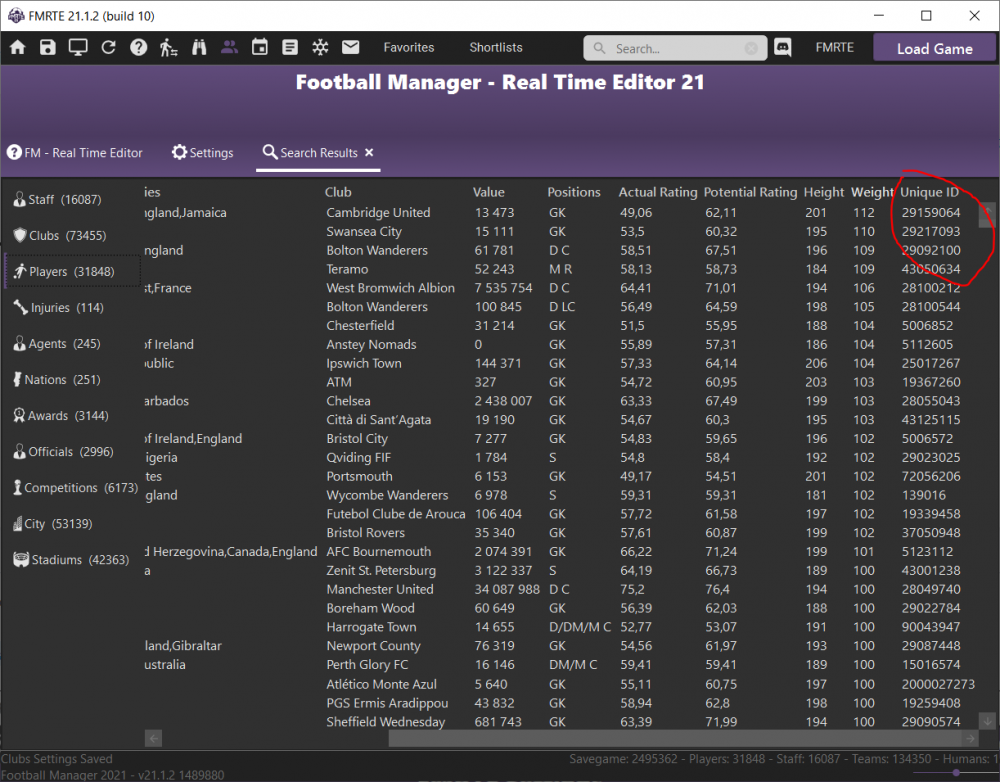1000x782 pixels.
Task: Open the Favorites menu
Action: pyautogui.click(x=409, y=47)
